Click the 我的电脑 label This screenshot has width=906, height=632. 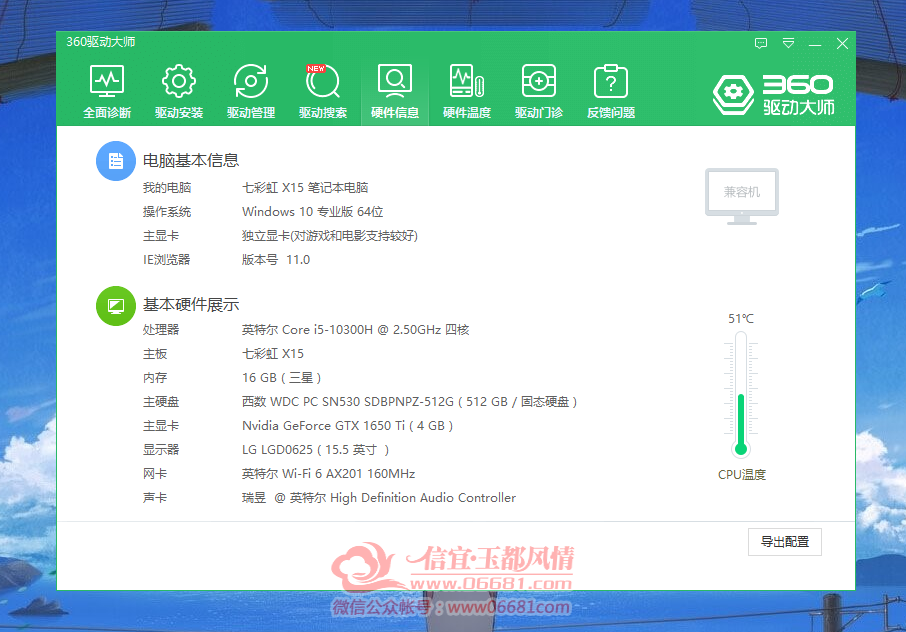click(x=167, y=188)
